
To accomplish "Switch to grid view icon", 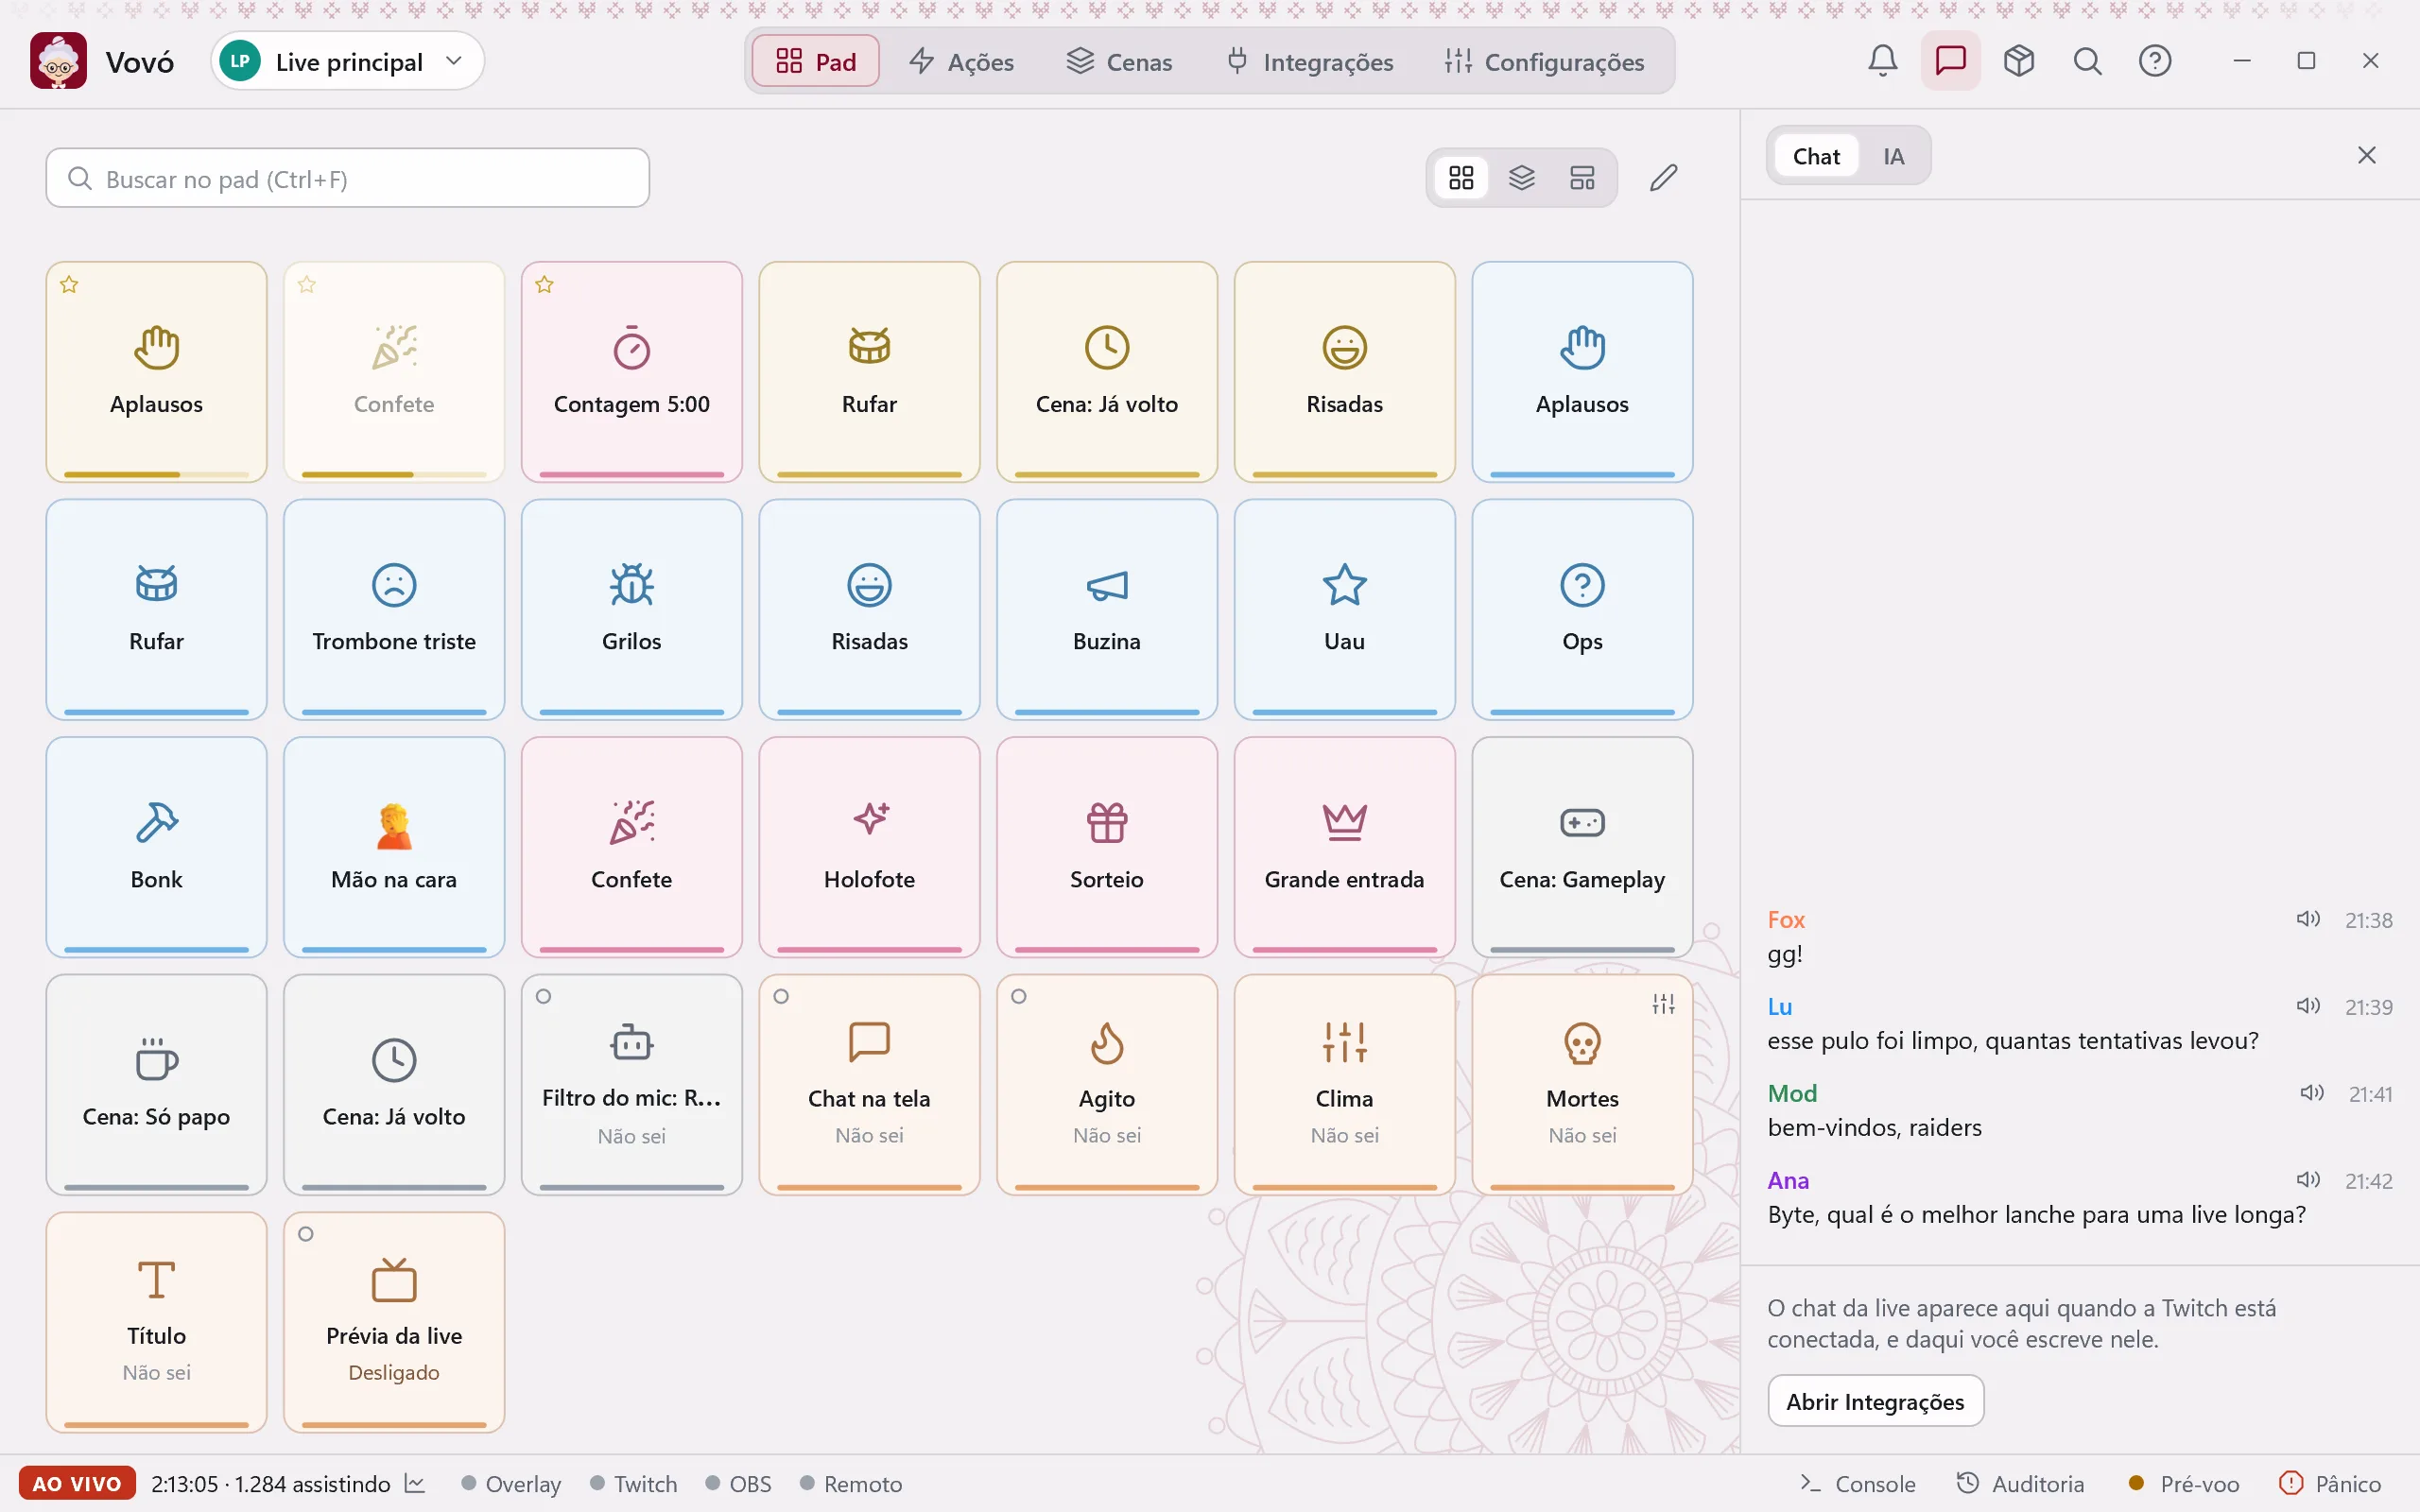I will (x=1461, y=178).
